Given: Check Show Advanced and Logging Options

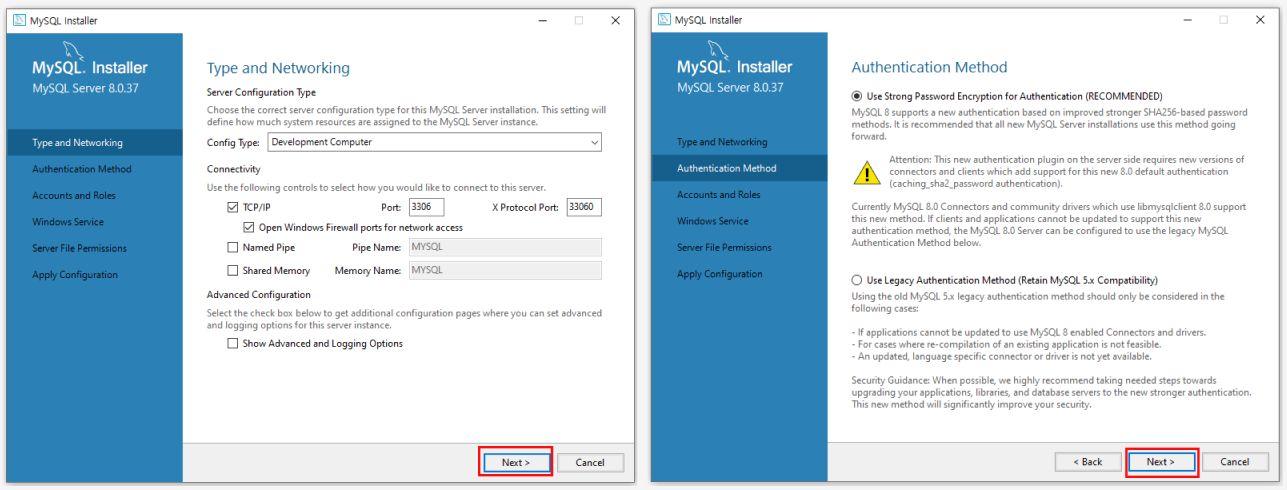Looking at the screenshot, I should (x=233, y=343).
